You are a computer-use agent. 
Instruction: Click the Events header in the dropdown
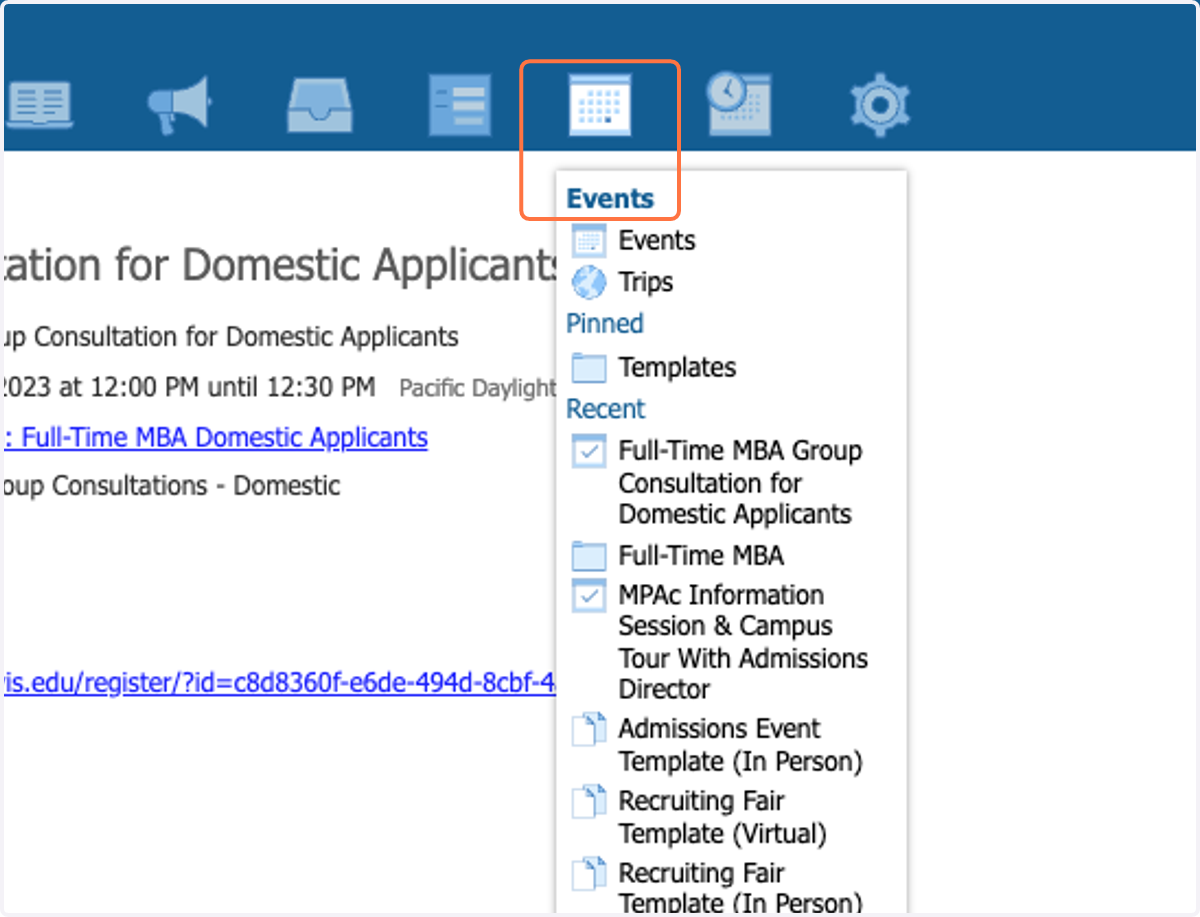point(610,198)
